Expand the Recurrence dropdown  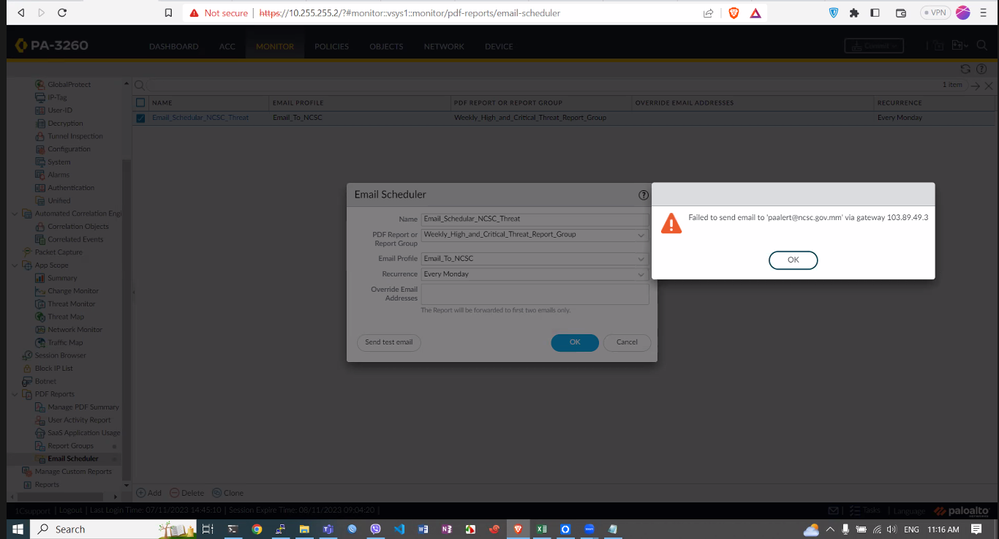click(x=641, y=274)
